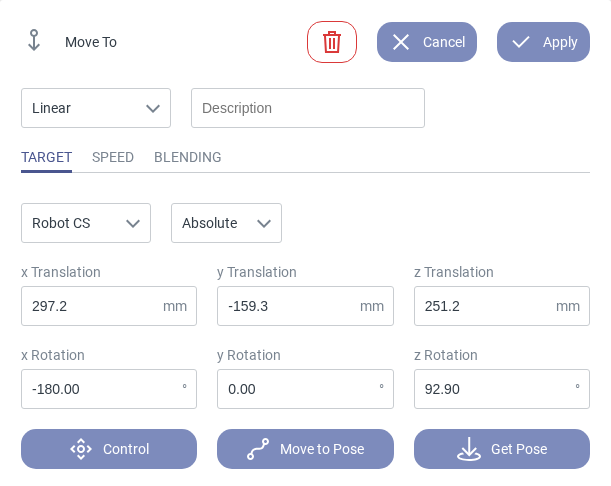
Task: Edit the x Translation value 297.2
Action: coord(109,306)
